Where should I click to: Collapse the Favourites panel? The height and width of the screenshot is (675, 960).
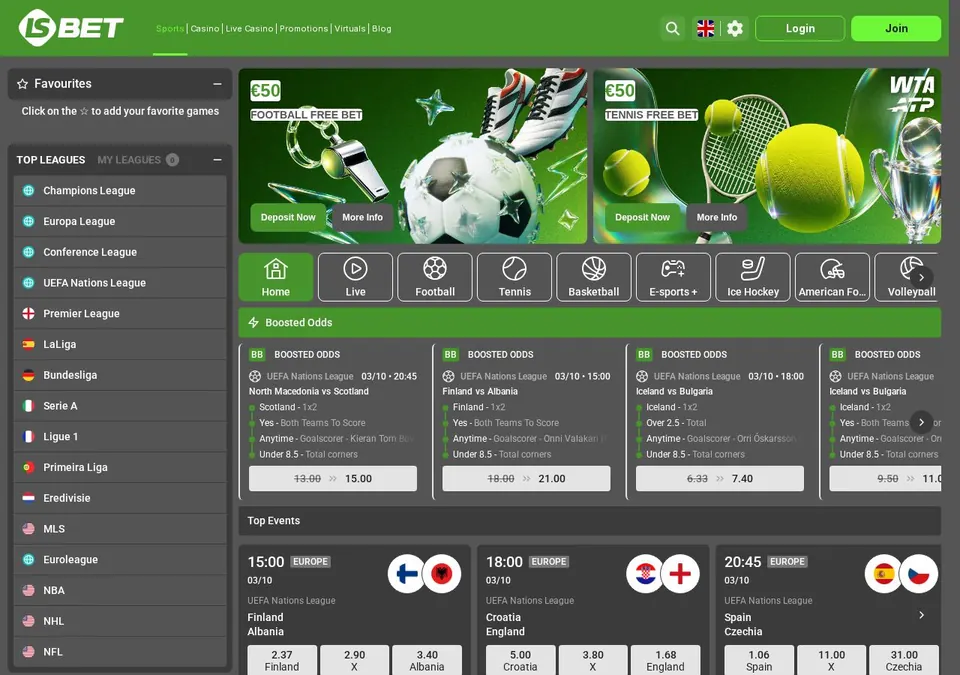(217, 84)
